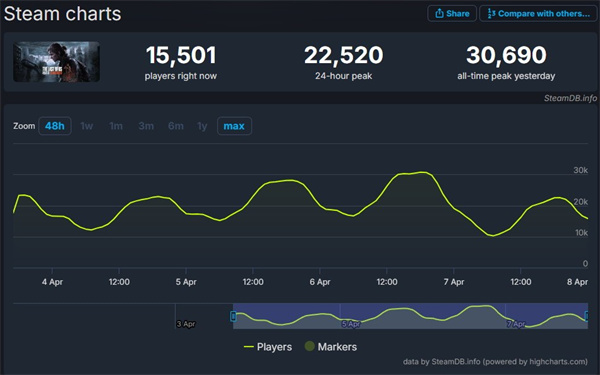Select the 1w zoom range
The image size is (600, 375).
tap(86, 126)
